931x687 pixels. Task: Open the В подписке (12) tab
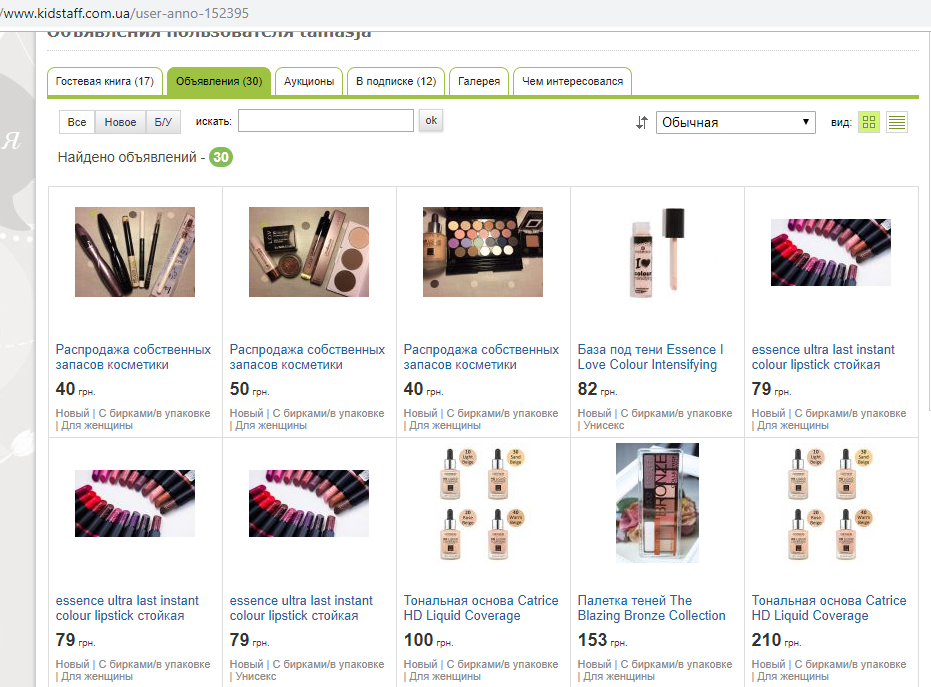click(x=396, y=81)
